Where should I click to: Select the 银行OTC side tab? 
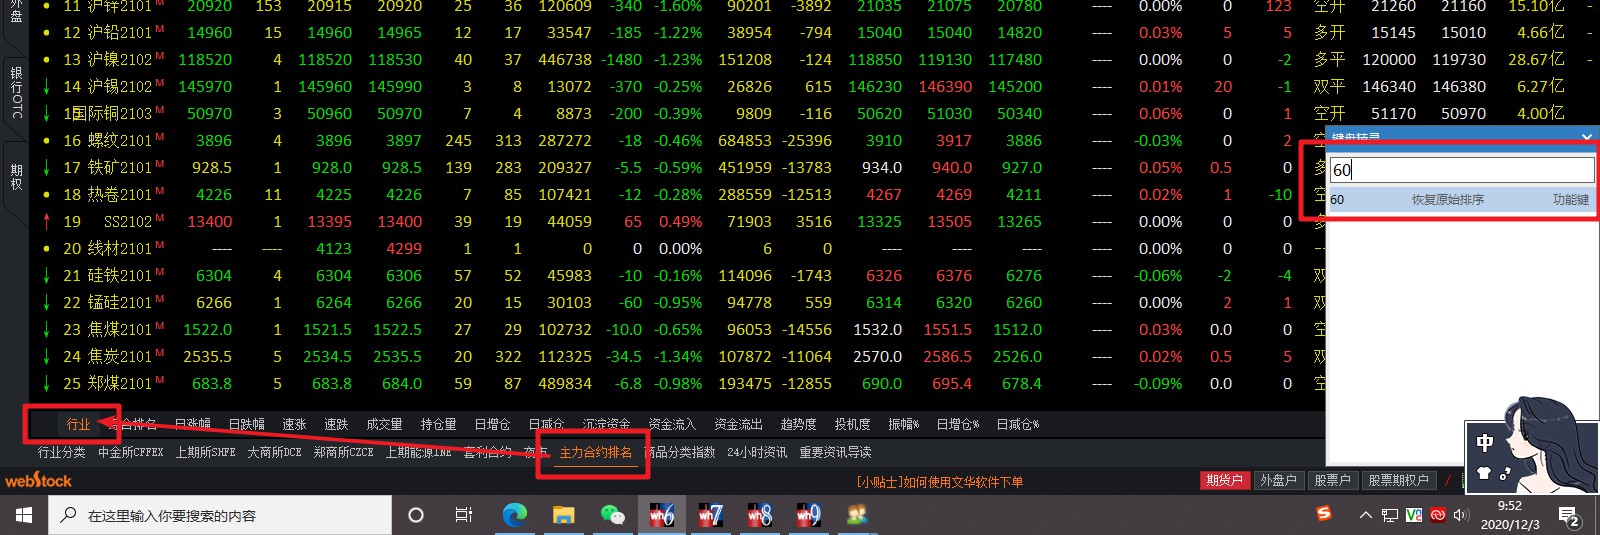(x=16, y=93)
